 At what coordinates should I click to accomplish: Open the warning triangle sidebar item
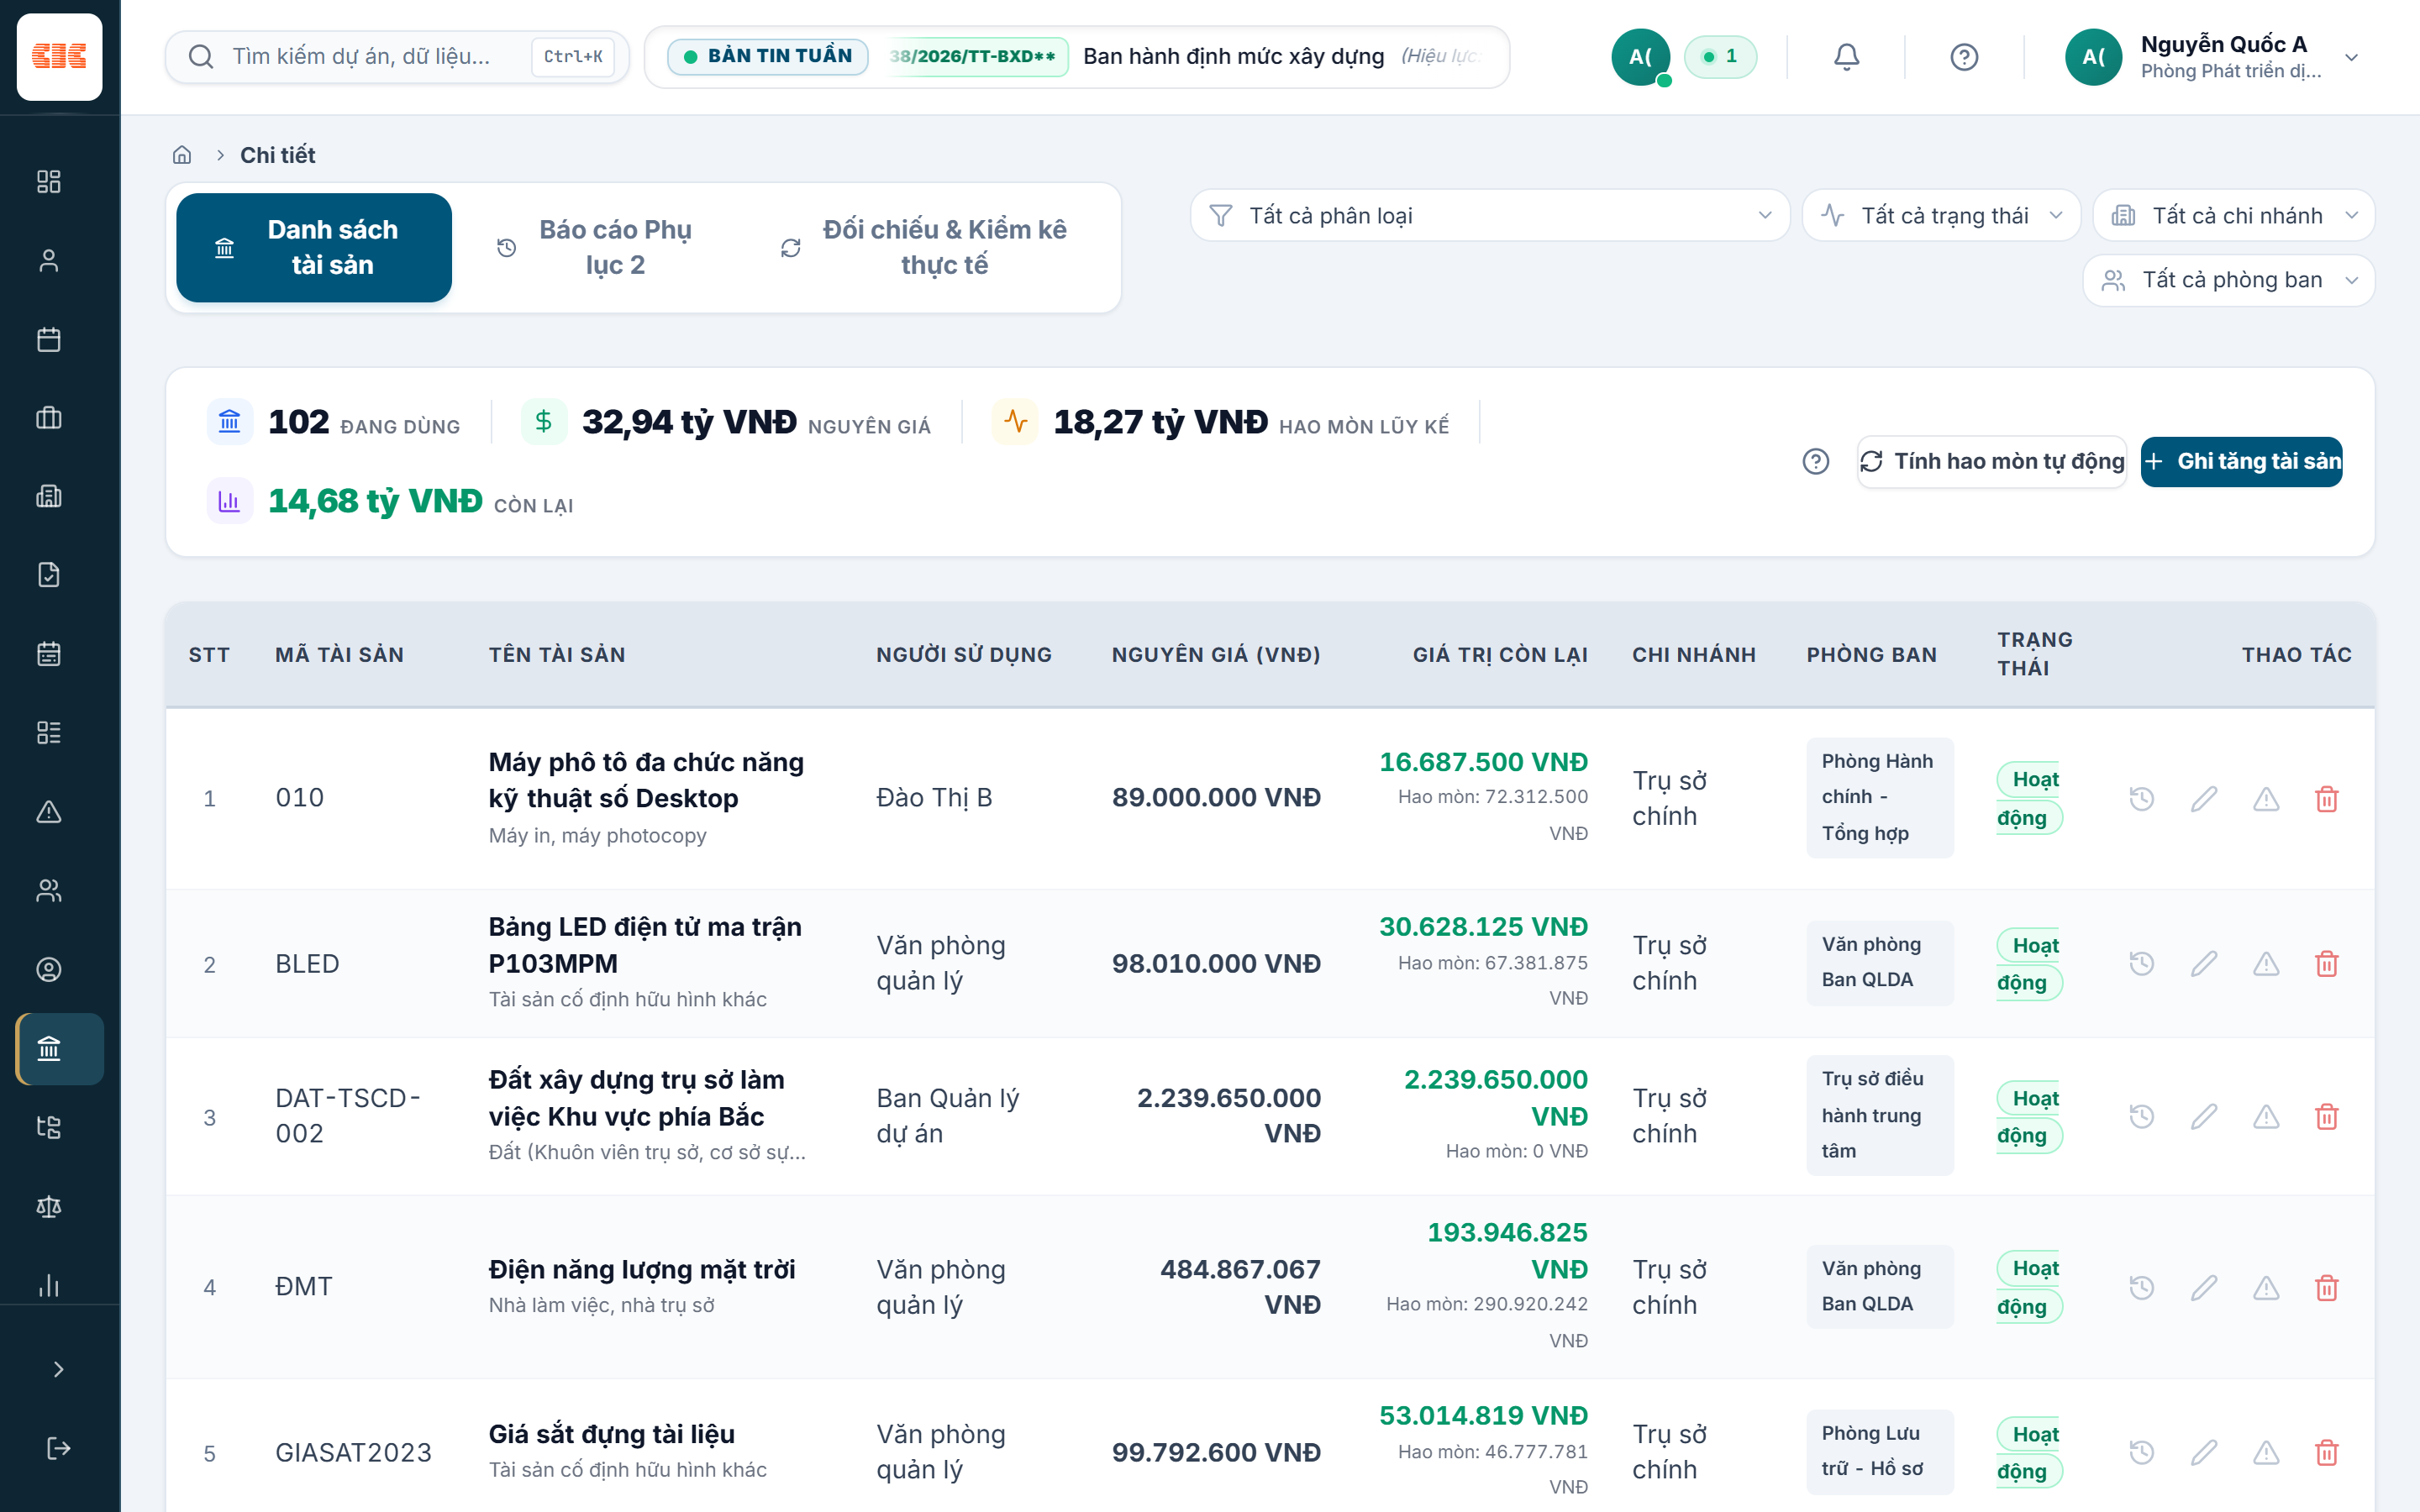point(49,811)
